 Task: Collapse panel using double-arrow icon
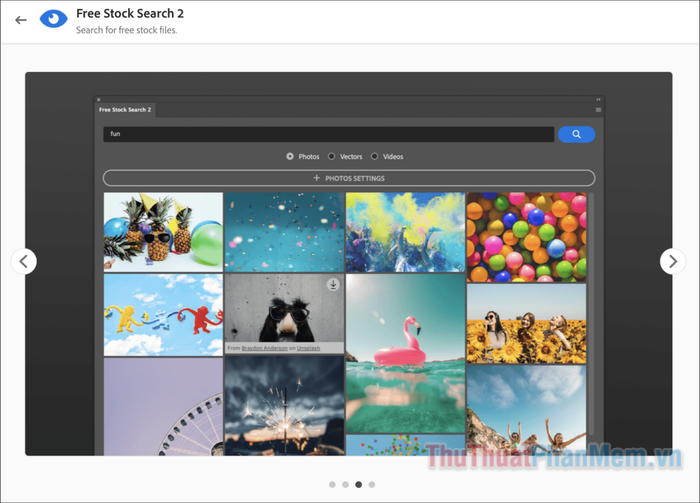click(x=598, y=100)
